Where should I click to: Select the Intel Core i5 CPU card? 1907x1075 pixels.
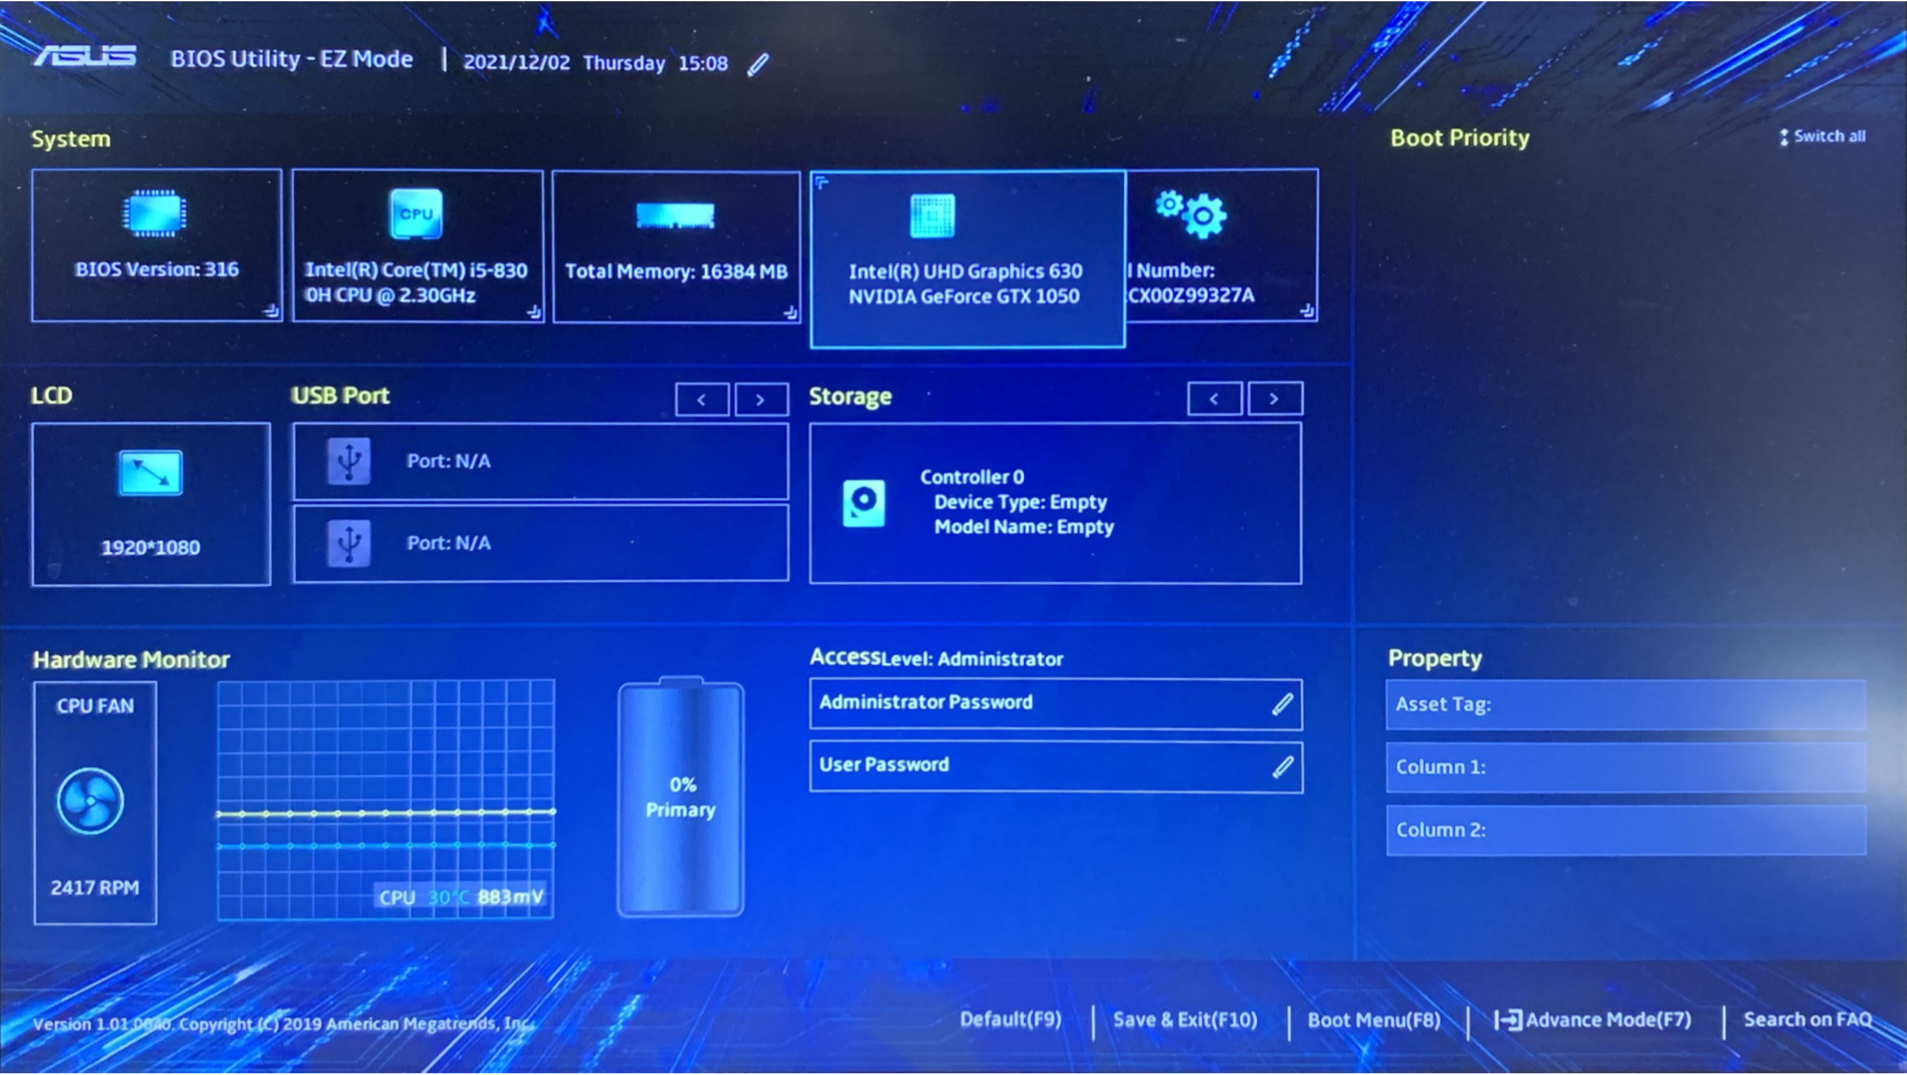coord(418,246)
